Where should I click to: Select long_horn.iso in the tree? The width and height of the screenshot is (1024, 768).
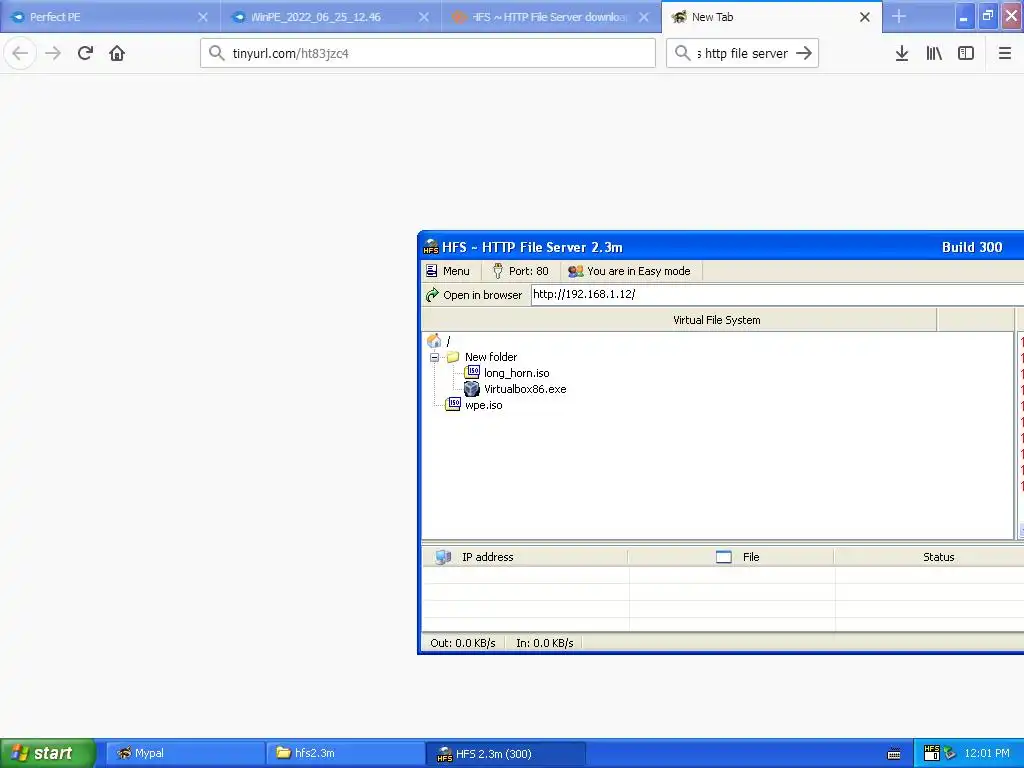(516, 374)
